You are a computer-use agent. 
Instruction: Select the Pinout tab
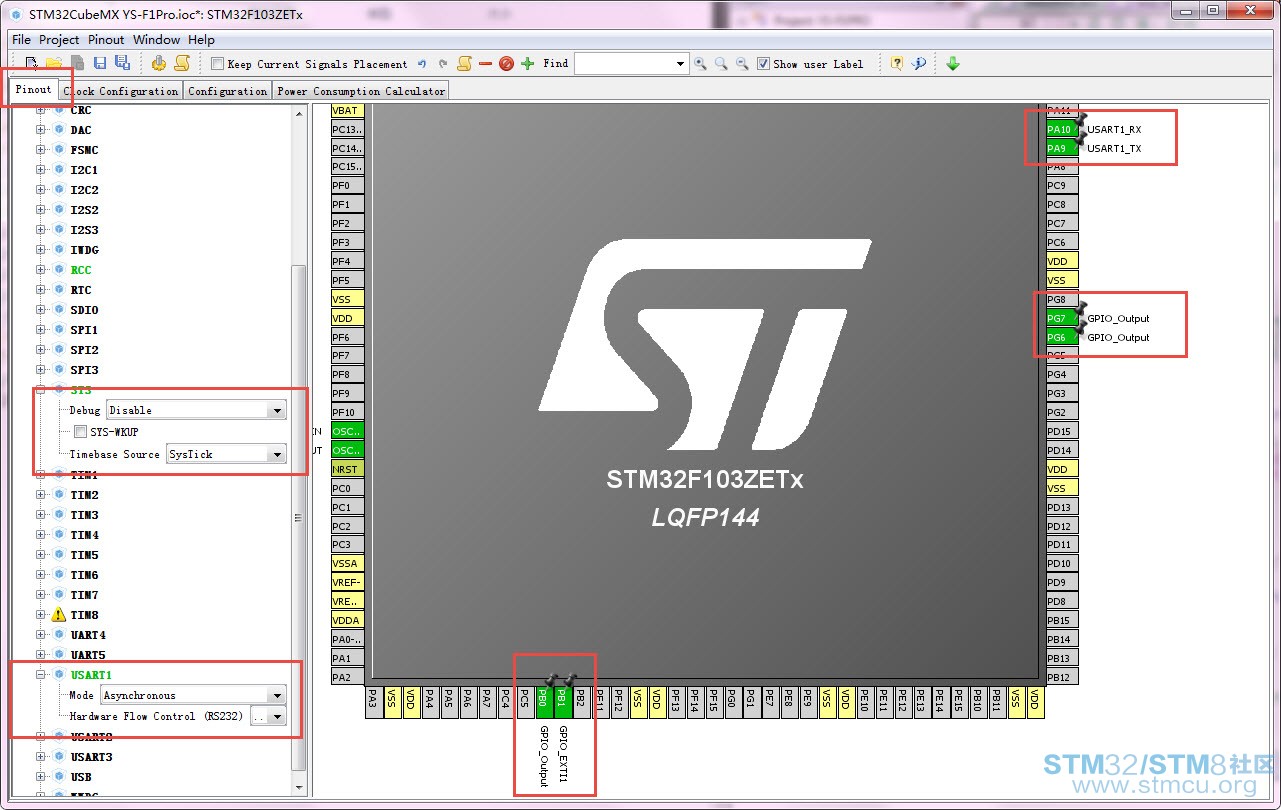[33, 90]
